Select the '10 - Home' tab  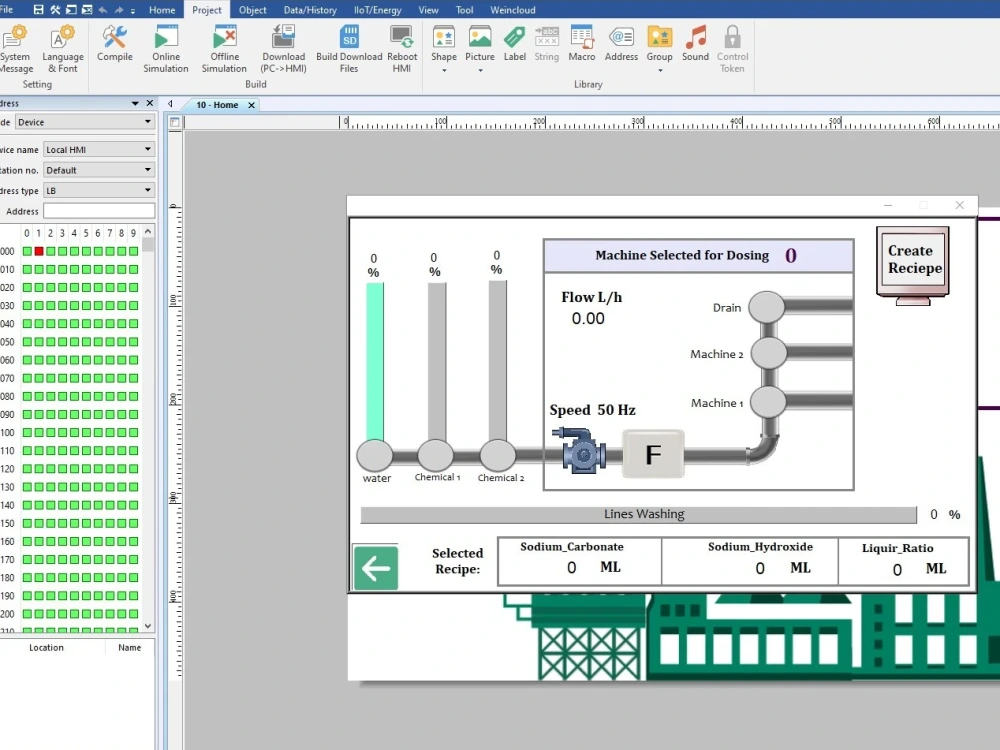219,104
